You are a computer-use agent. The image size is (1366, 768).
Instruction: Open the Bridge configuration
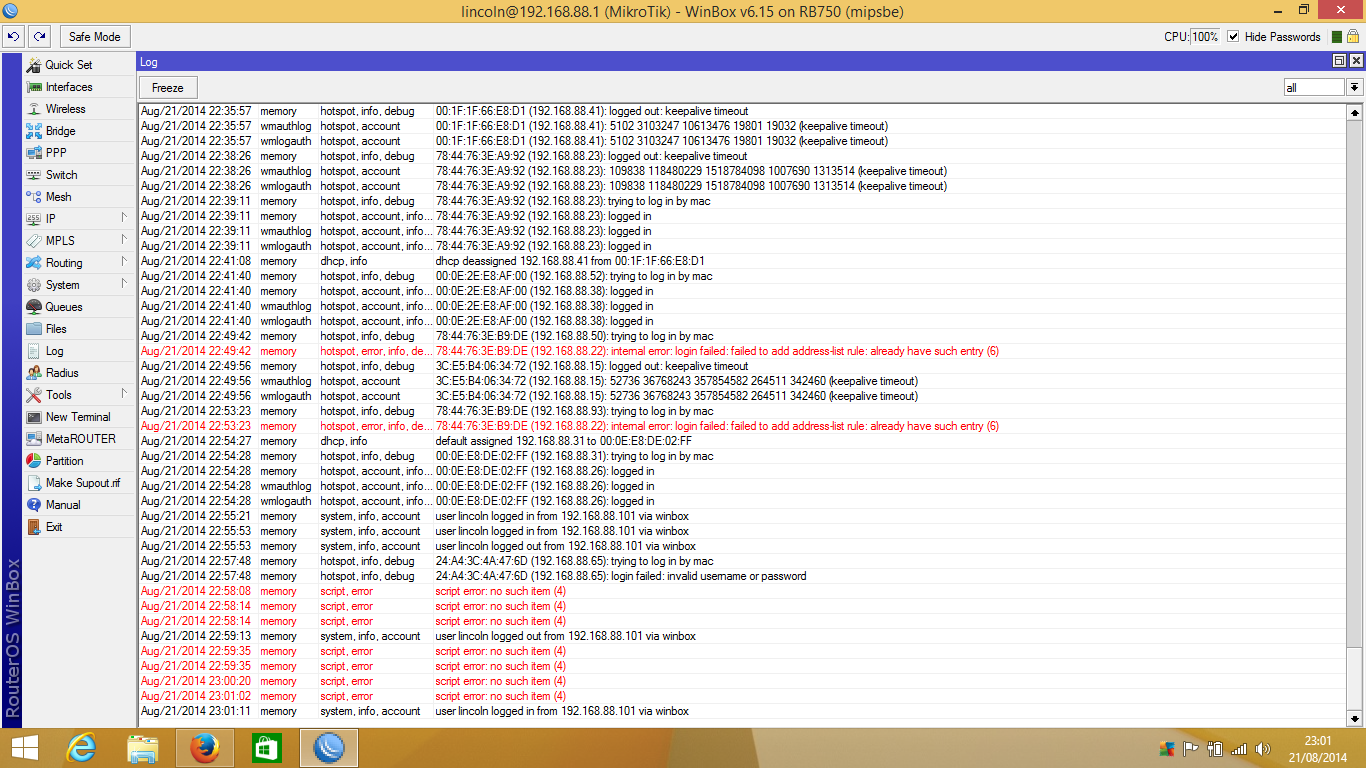pyautogui.click(x=78, y=131)
